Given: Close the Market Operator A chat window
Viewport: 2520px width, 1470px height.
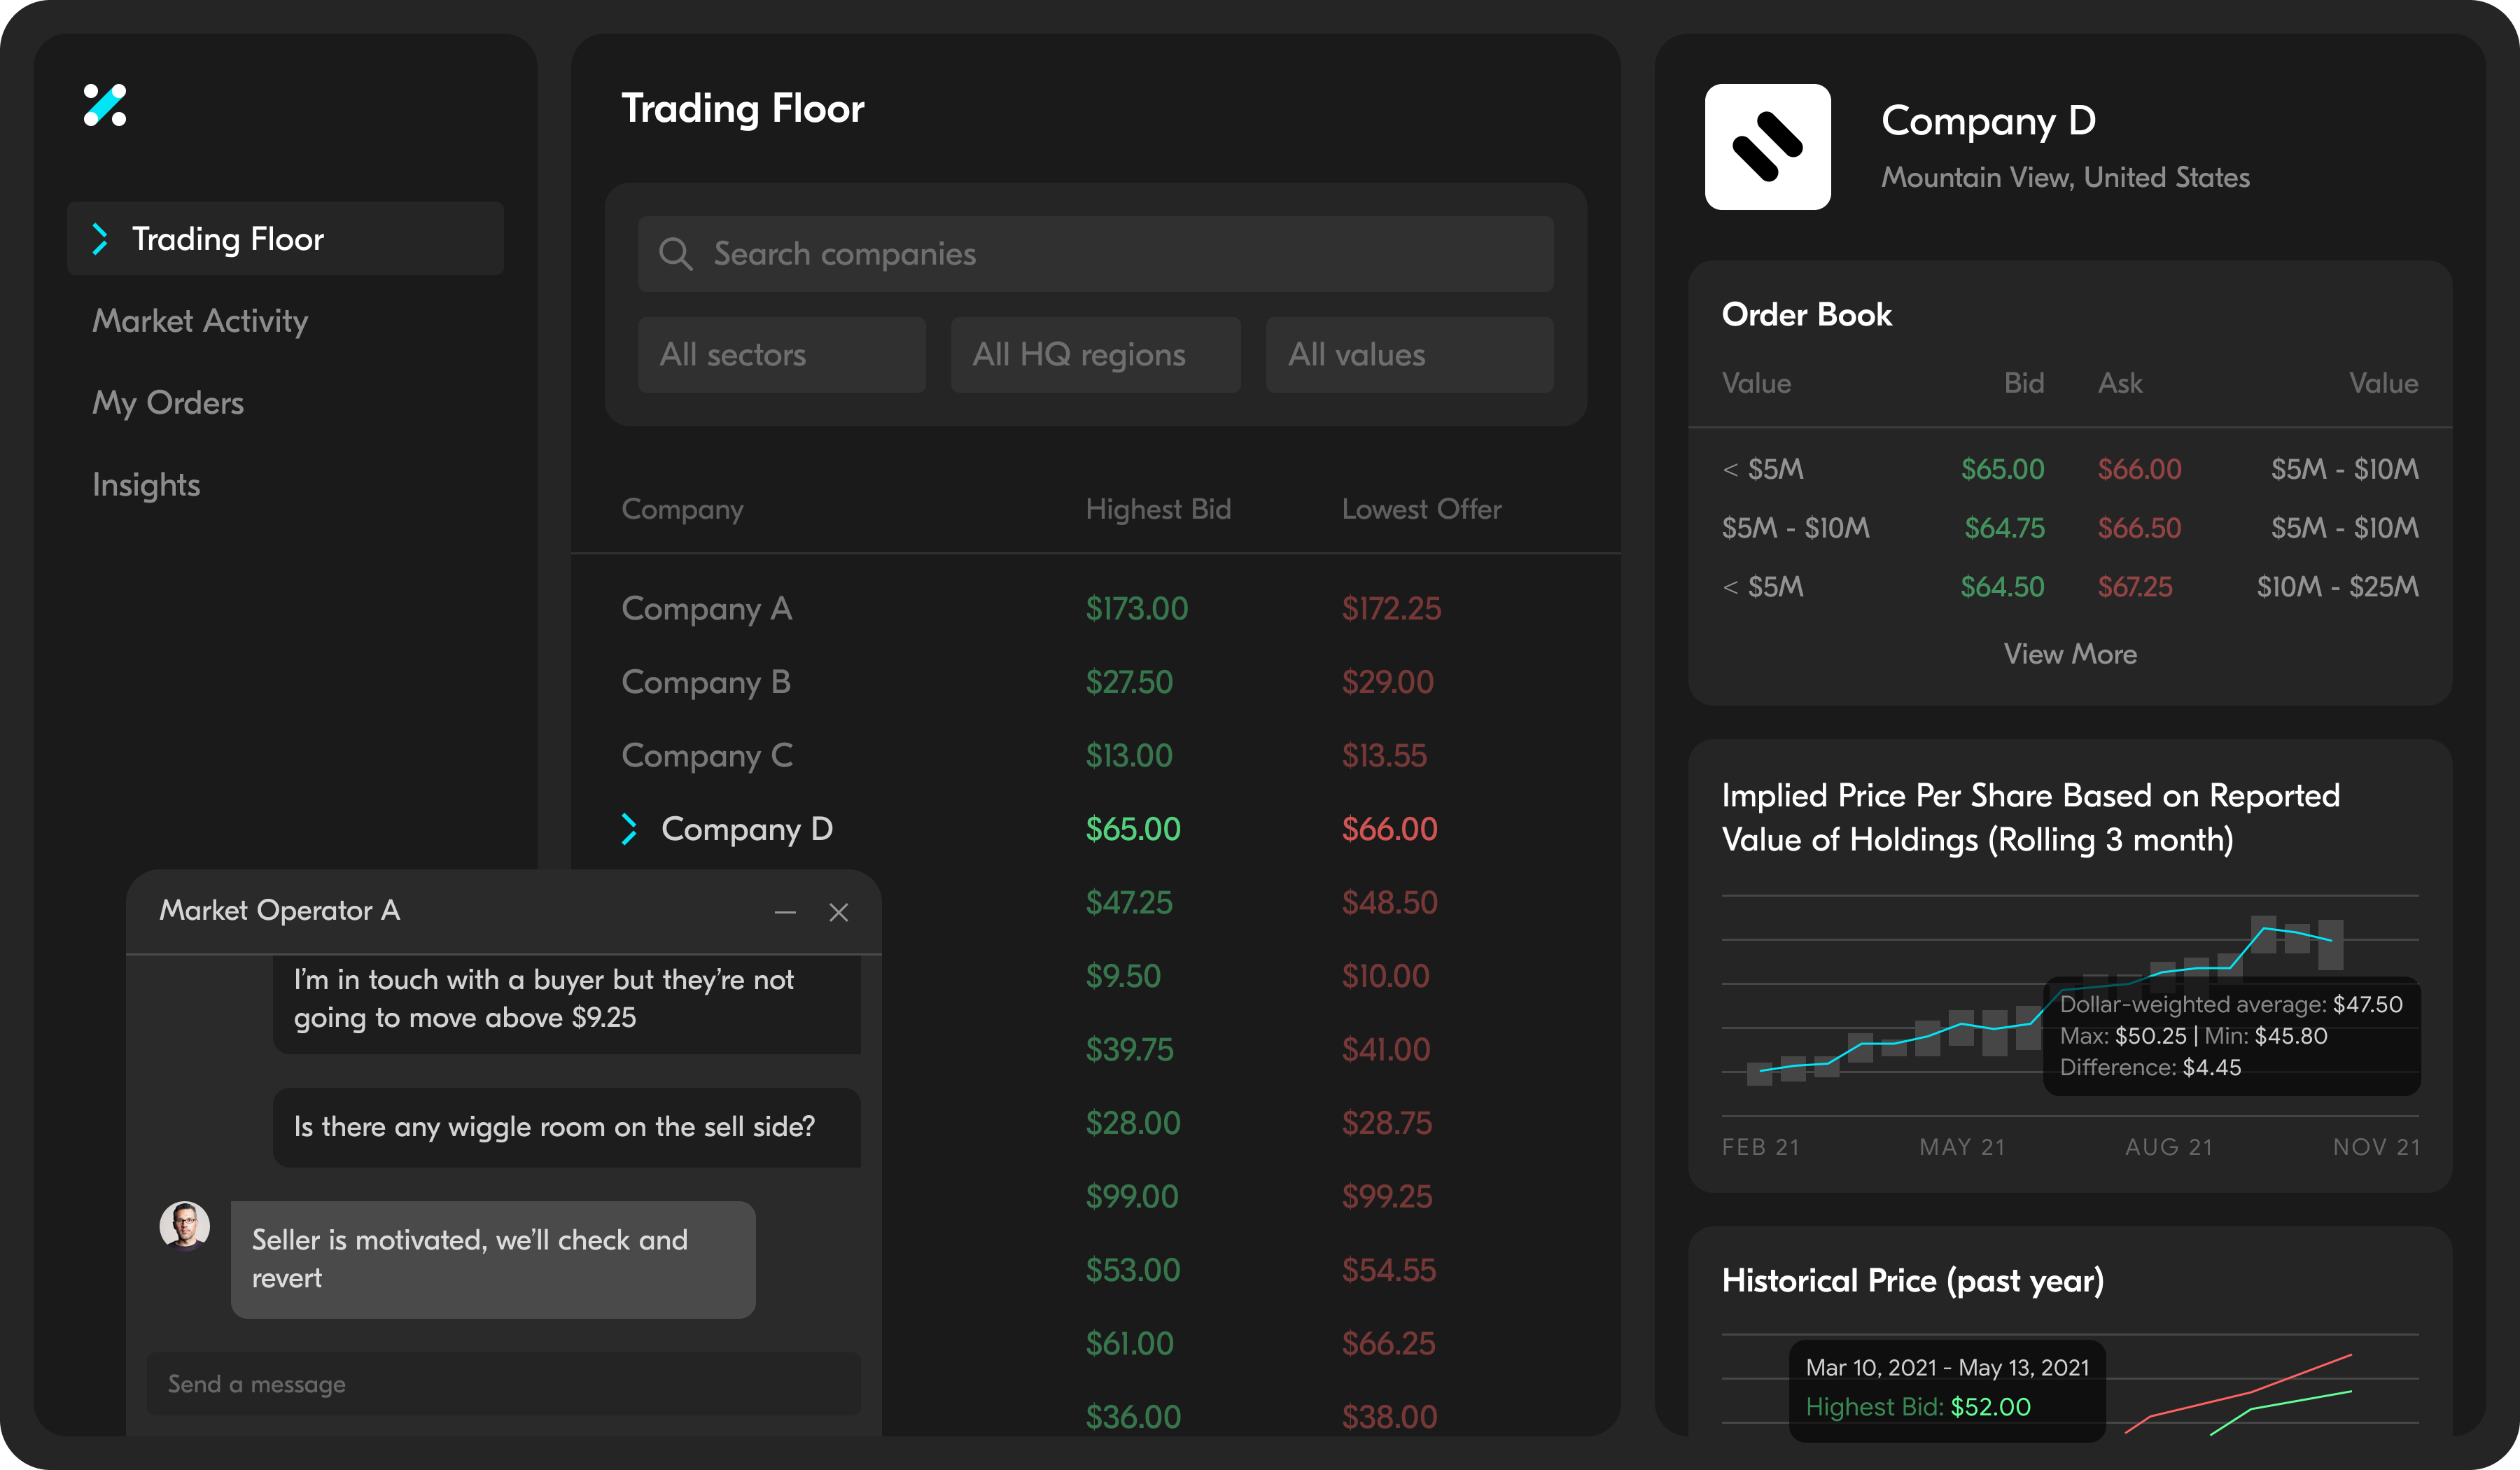Looking at the screenshot, I should click(839, 912).
